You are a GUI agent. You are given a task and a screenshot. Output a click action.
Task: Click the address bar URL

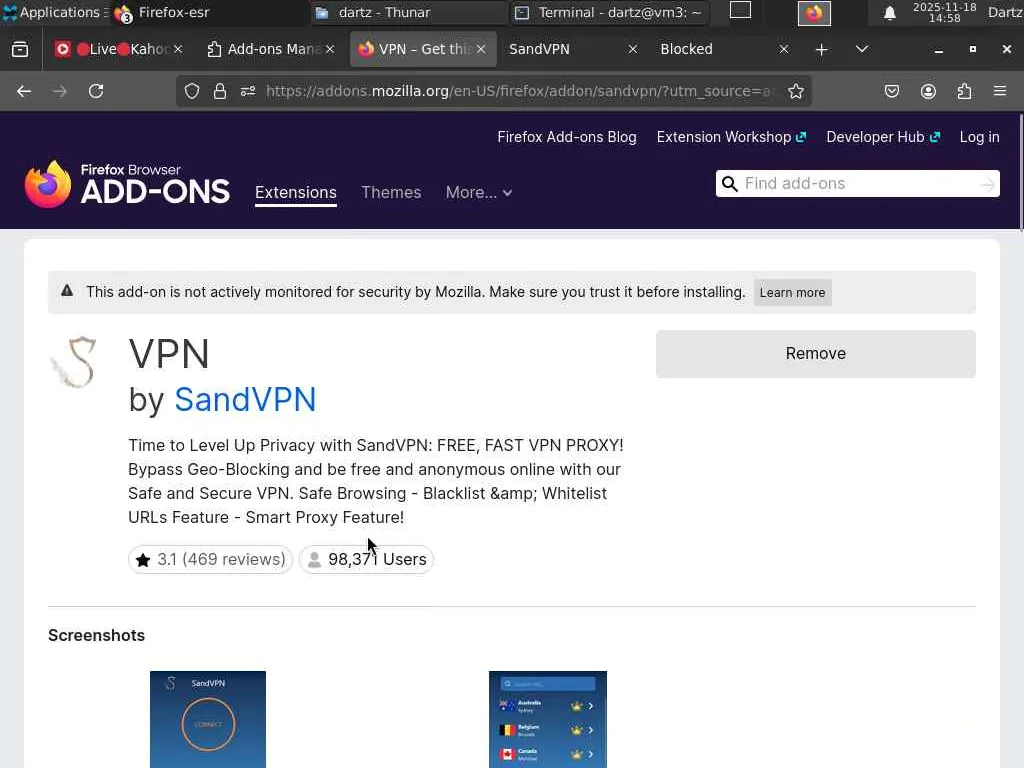(x=519, y=91)
